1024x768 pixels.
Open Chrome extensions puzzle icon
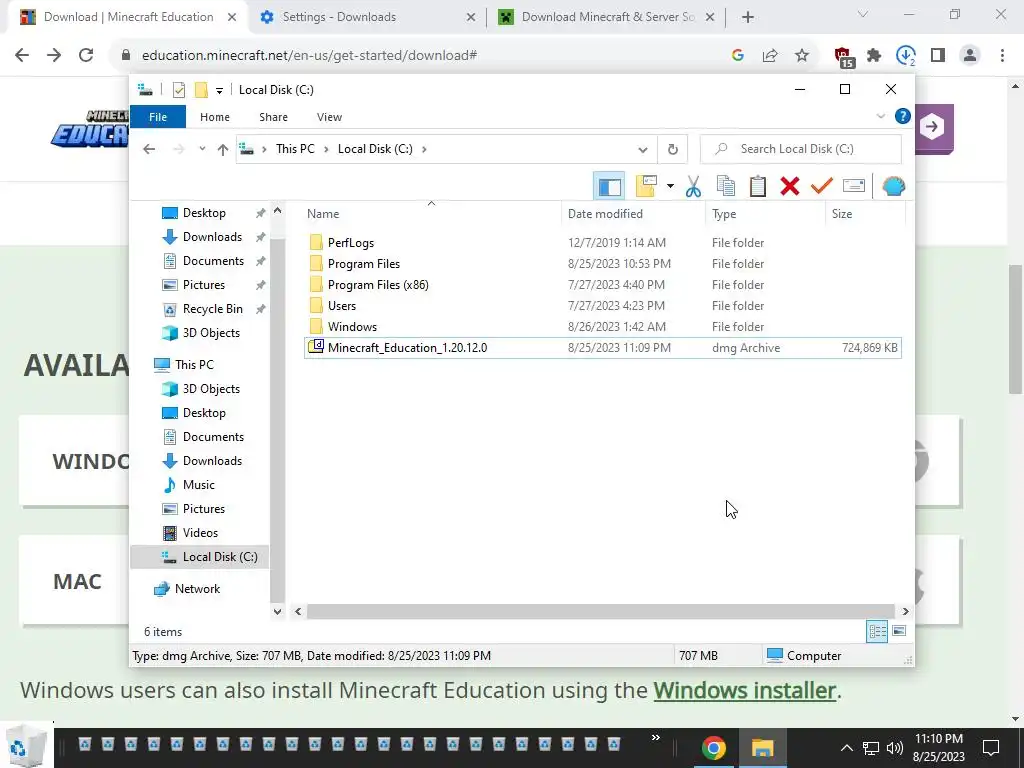(x=874, y=56)
